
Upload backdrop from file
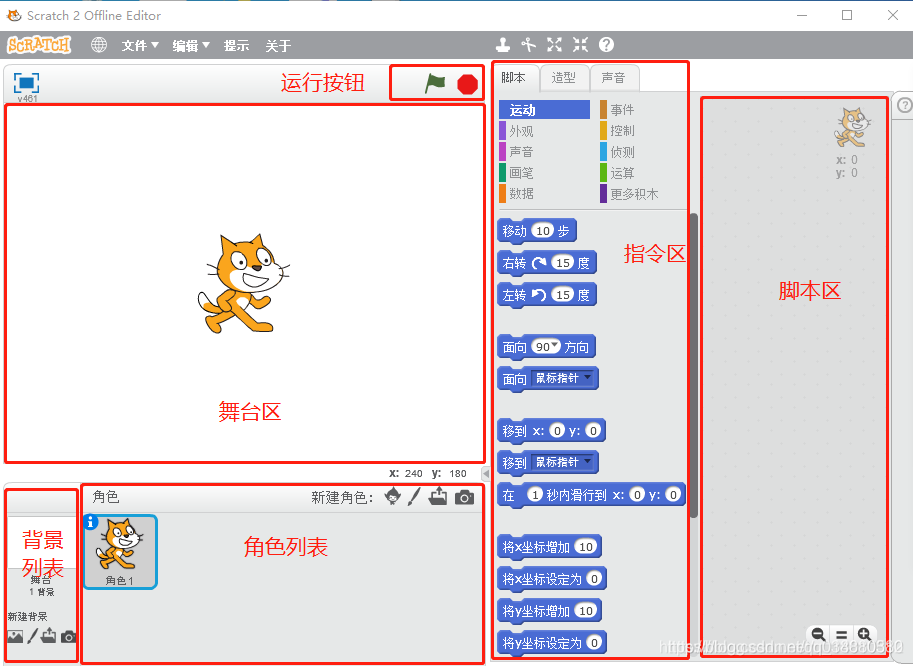click(49, 635)
